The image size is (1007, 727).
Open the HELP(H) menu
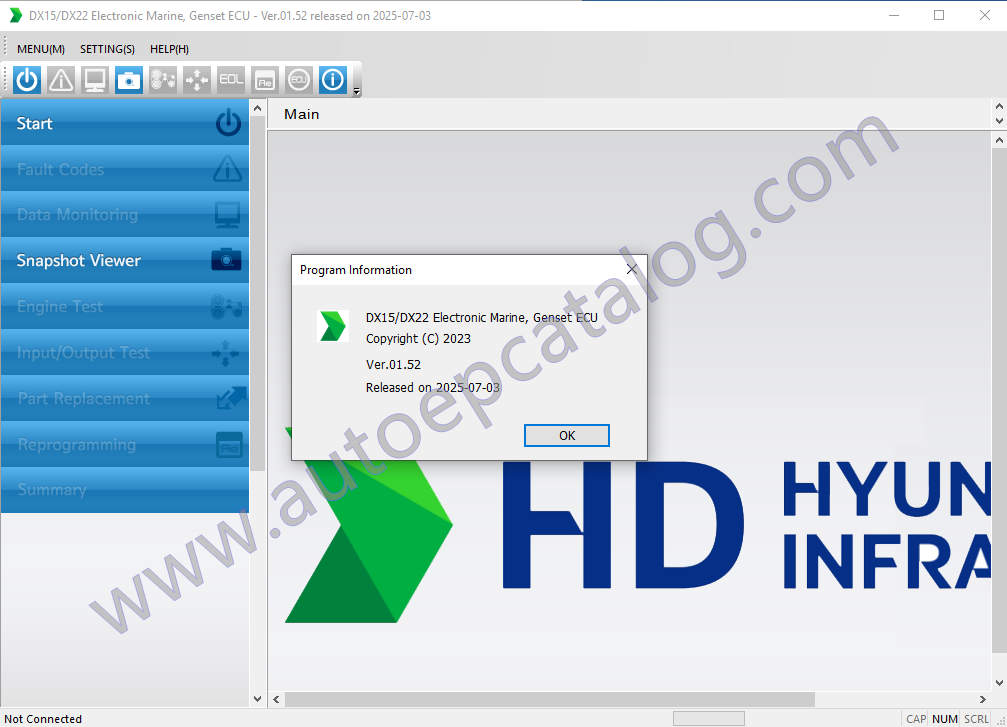click(169, 49)
